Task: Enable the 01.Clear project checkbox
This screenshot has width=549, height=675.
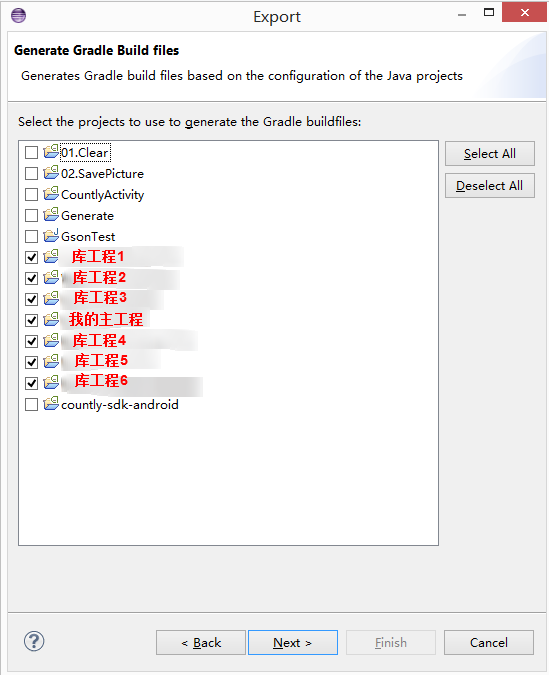Action: pos(31,152)
